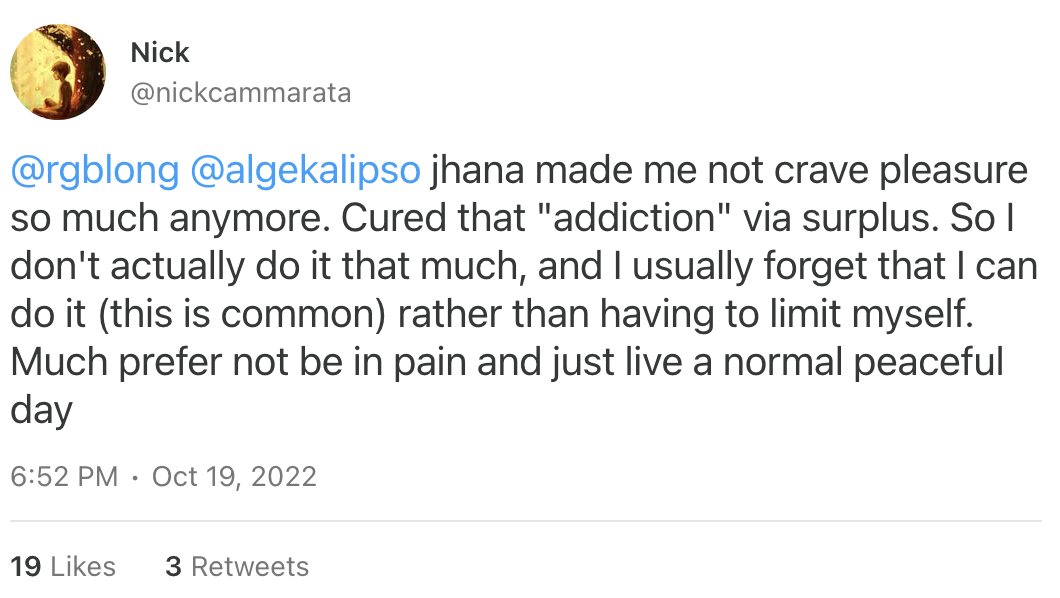The height and width of the screenshot is (598, 1060).
Task: Click the 6:52 PM time text
Action: (63, 477)
